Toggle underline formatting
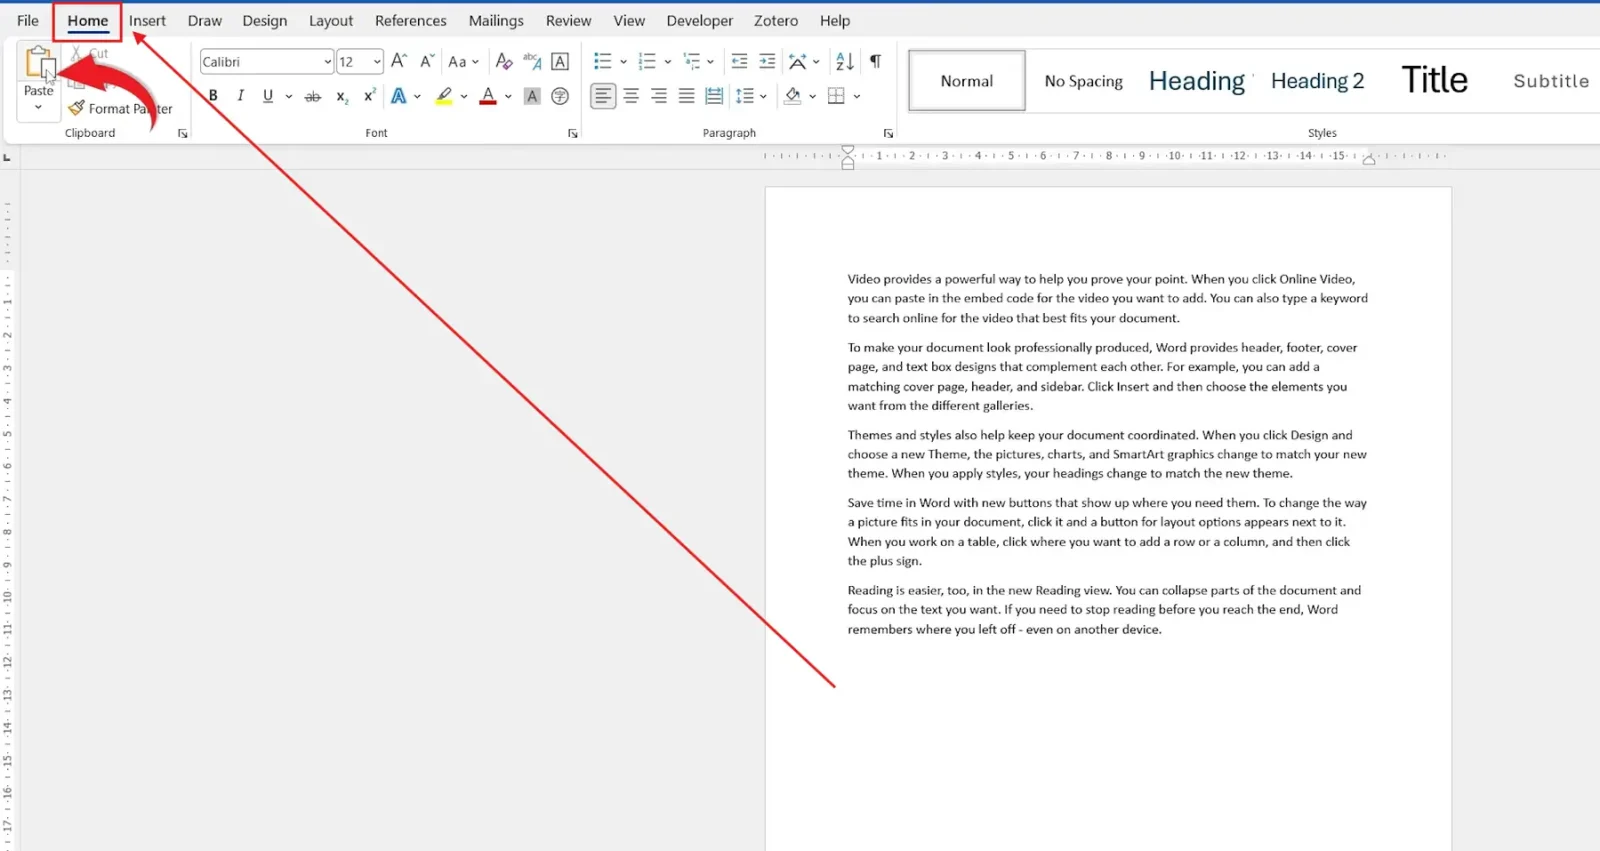Screen dimensions: 1600x851 tap(267, 96)
